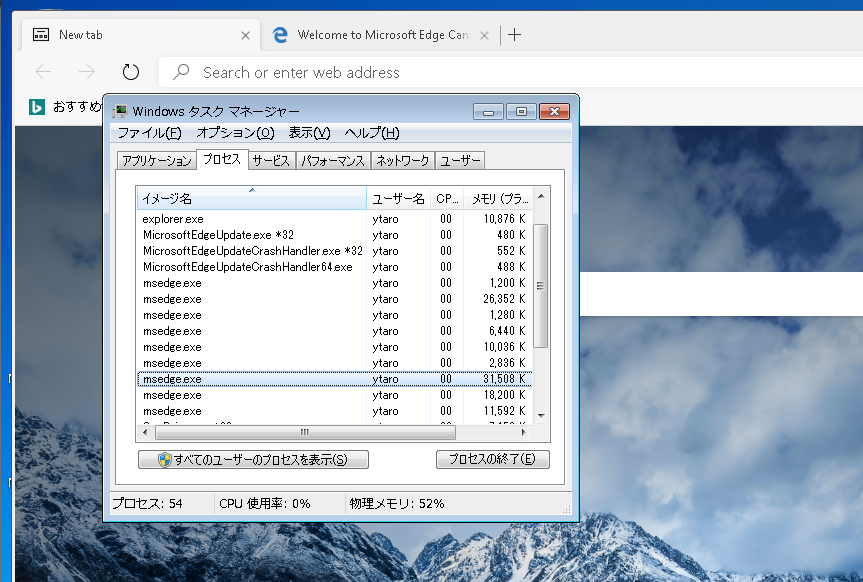This screenshot has height=582, width=863.
Task: Switch to the ネットワーク tab
Action: pyautogui.click(x=402, y=160)
